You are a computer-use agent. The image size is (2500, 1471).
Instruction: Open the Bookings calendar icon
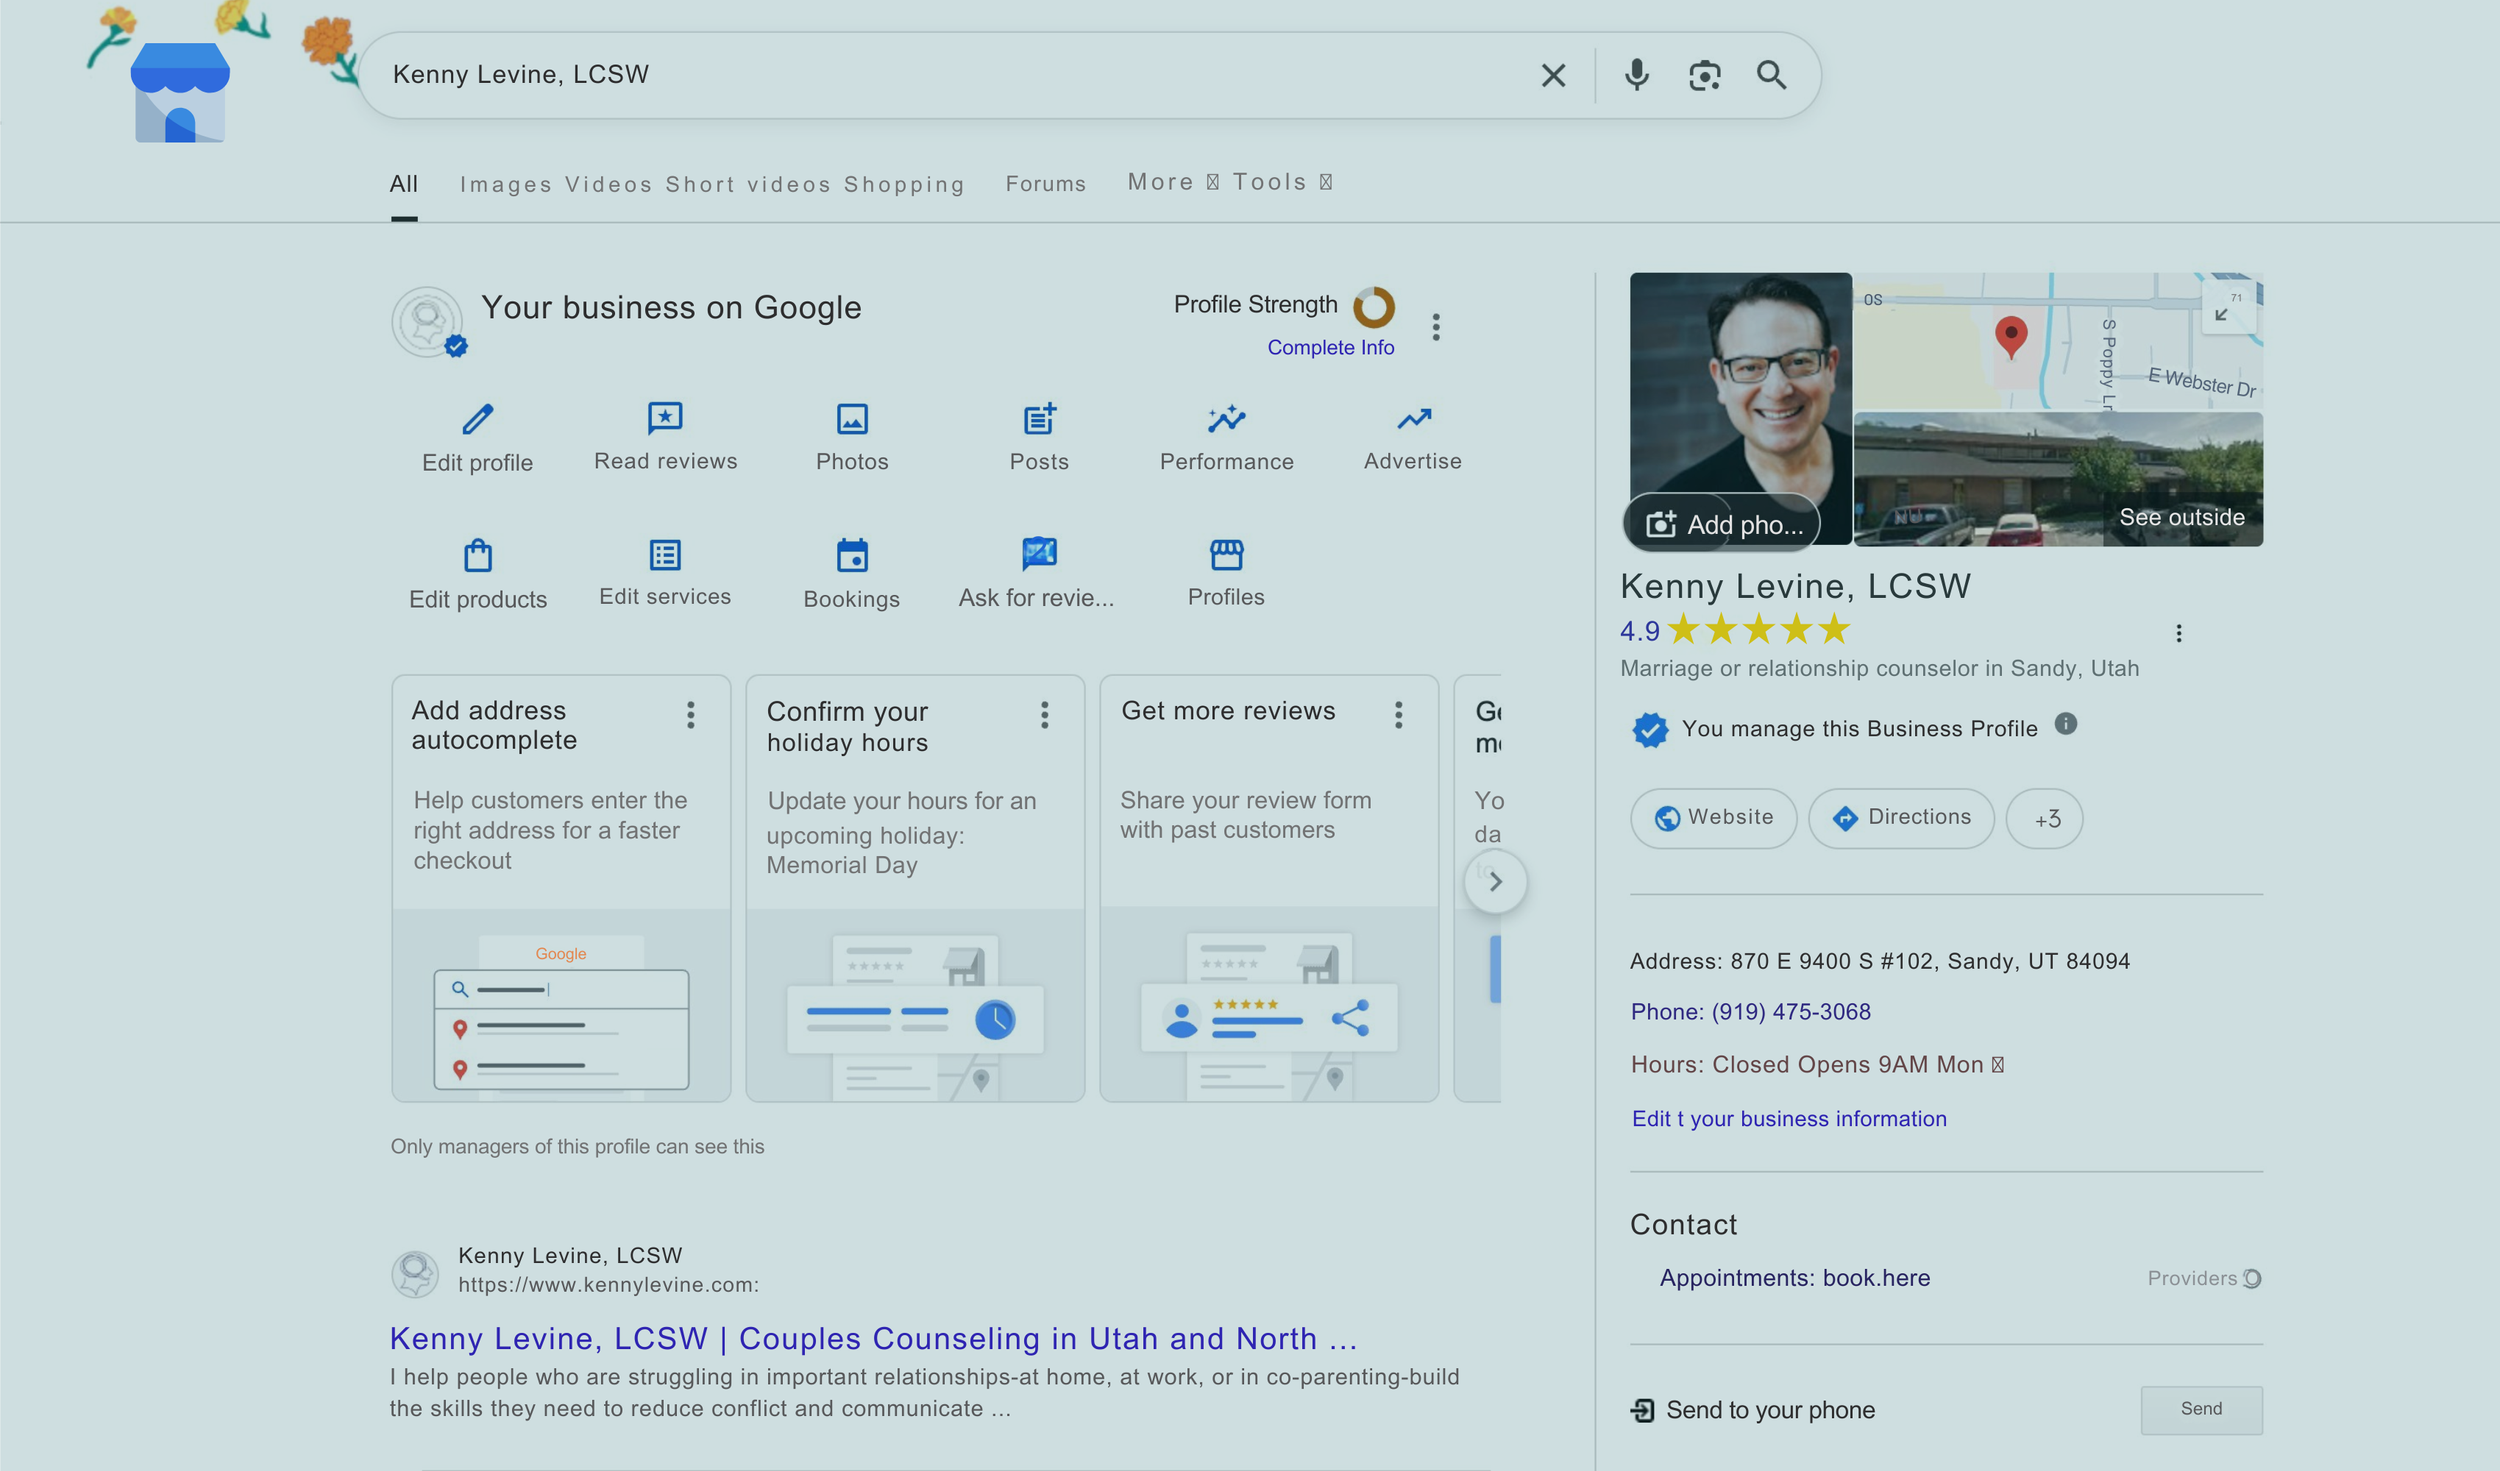point(852,555)
